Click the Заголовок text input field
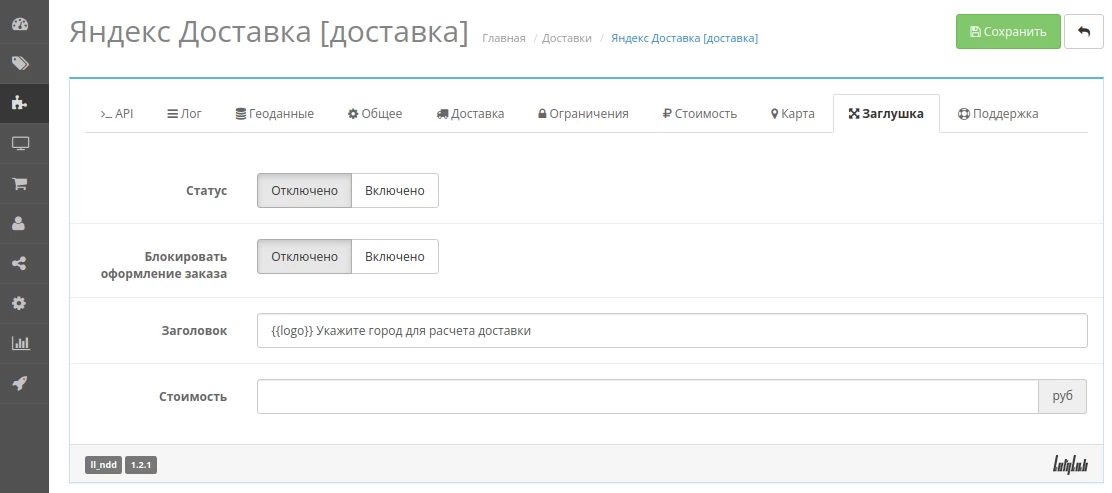 (672, 331)
